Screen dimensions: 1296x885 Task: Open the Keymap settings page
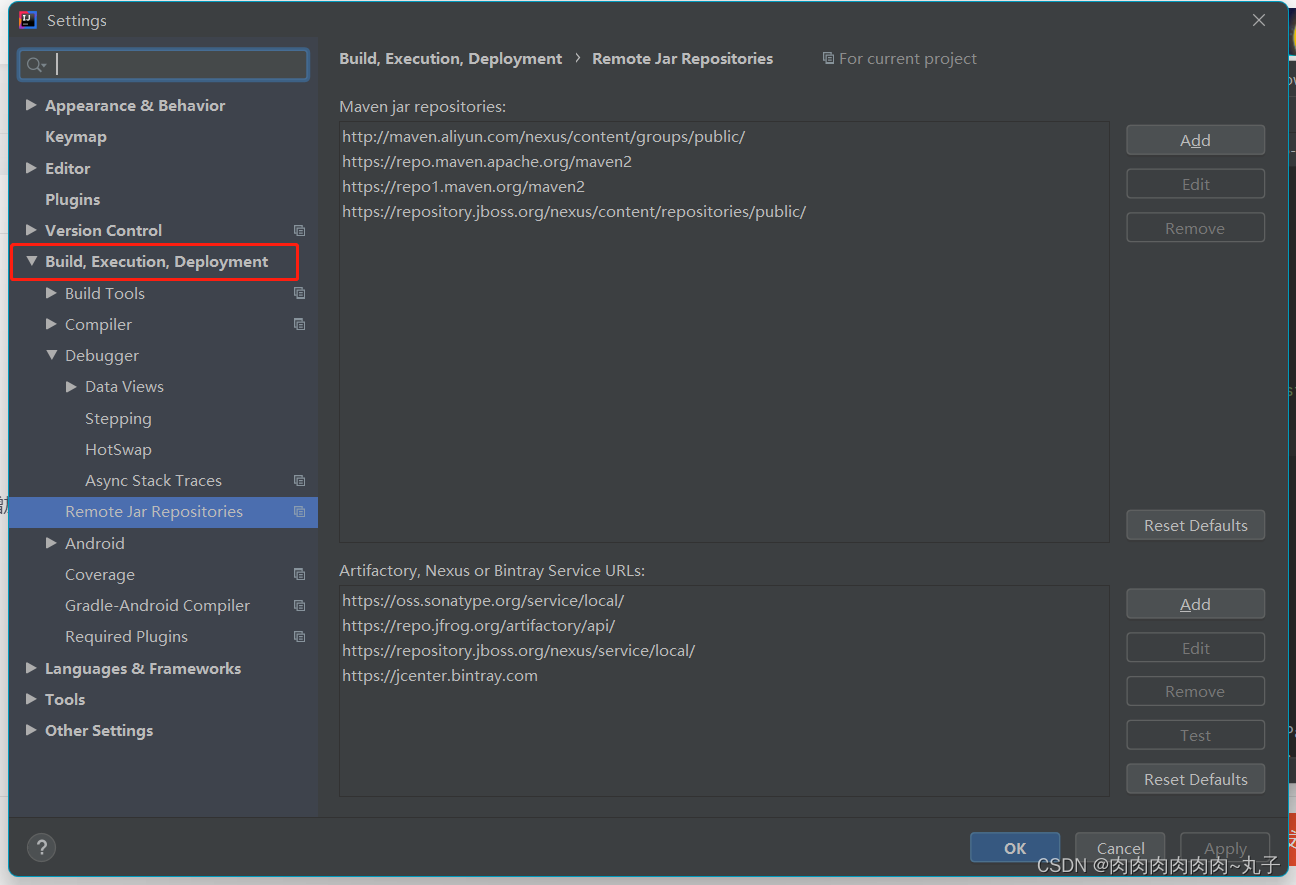point(76,137)
